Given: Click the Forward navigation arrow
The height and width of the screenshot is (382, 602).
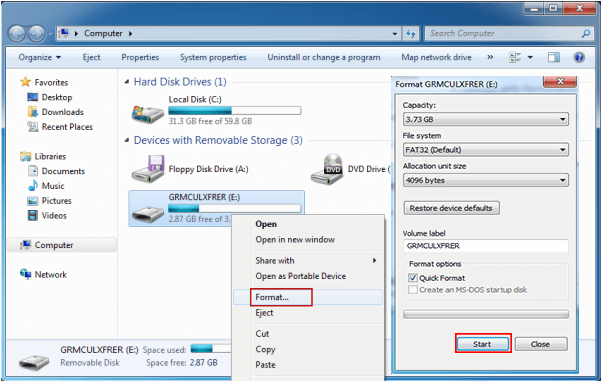Looking at the screenshot, I should [37, 34].
